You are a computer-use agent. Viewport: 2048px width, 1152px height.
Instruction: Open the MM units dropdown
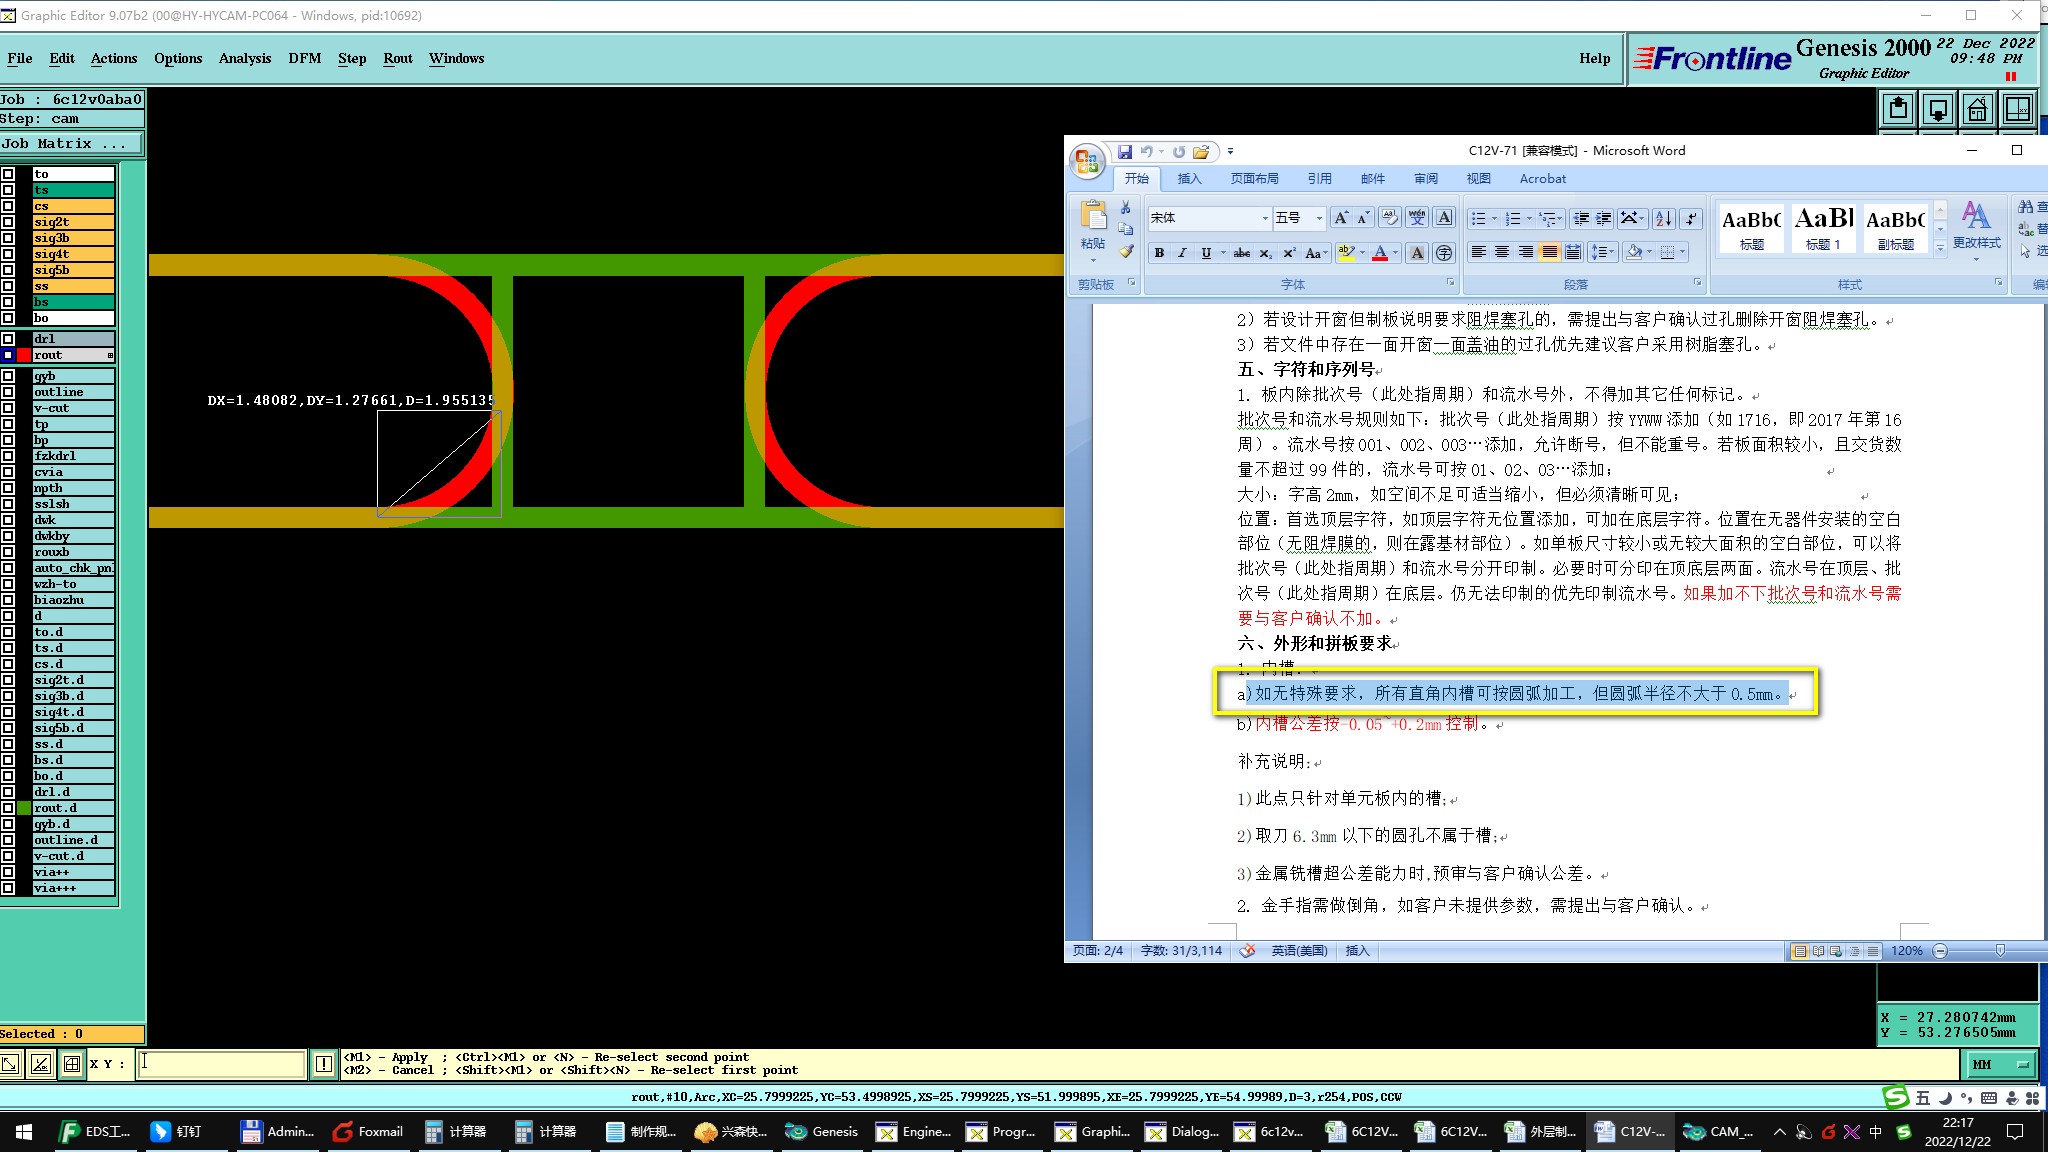pyautogui.click(x=2000, y=1065)
